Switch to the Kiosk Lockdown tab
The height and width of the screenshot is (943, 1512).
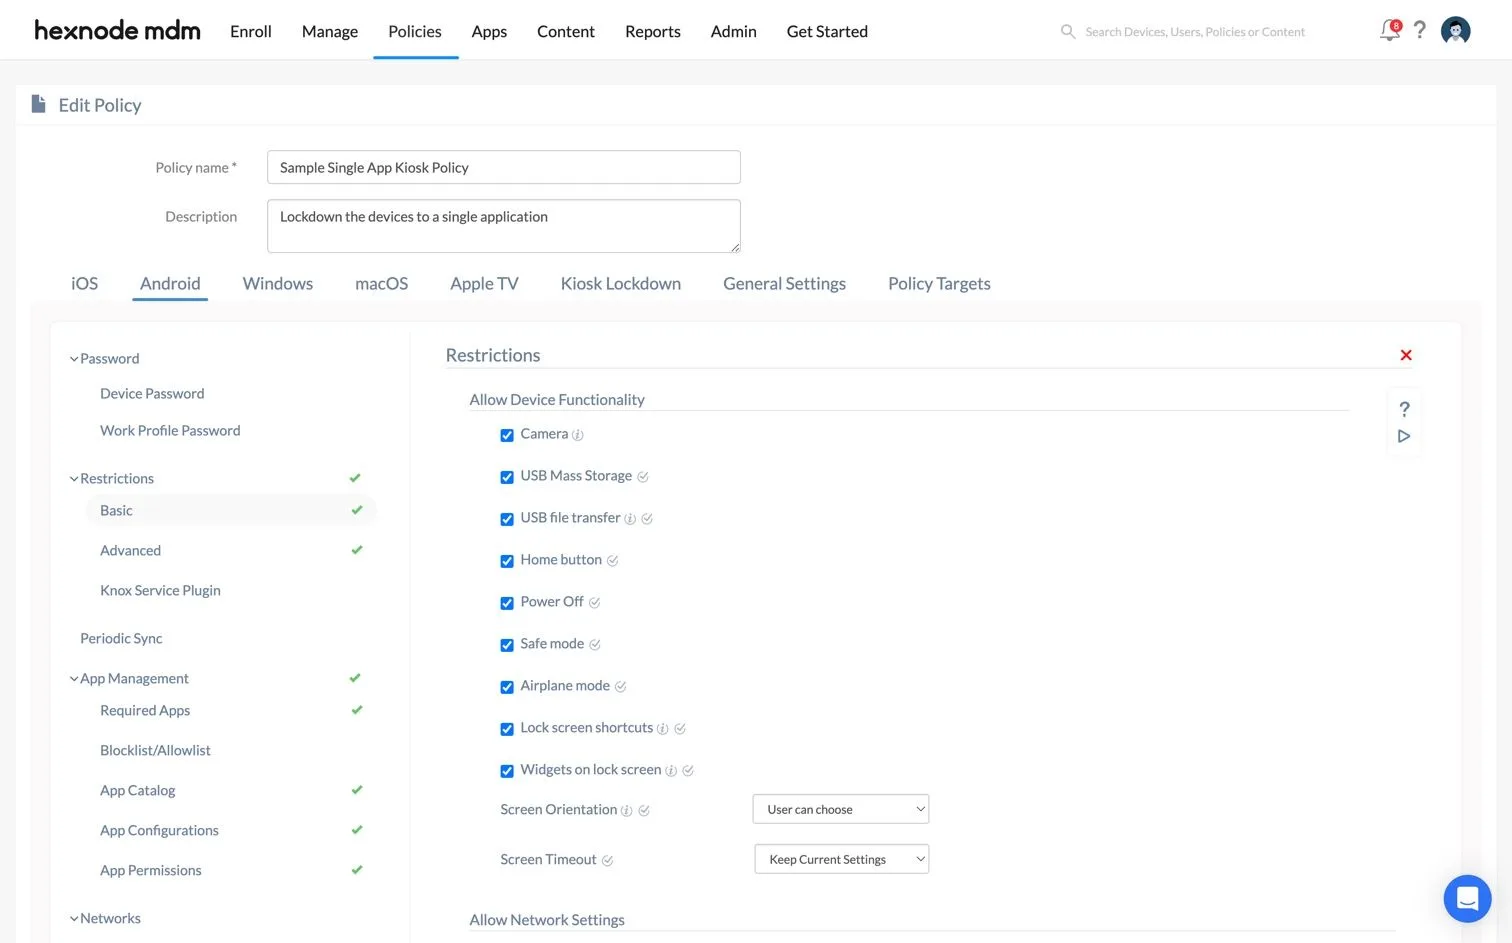tap(621, 283)
